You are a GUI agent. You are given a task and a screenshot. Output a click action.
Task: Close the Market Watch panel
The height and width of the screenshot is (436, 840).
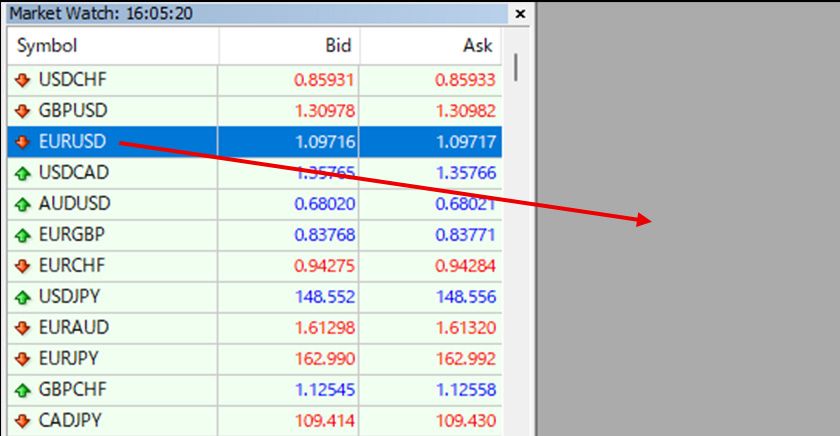(519, 15)
